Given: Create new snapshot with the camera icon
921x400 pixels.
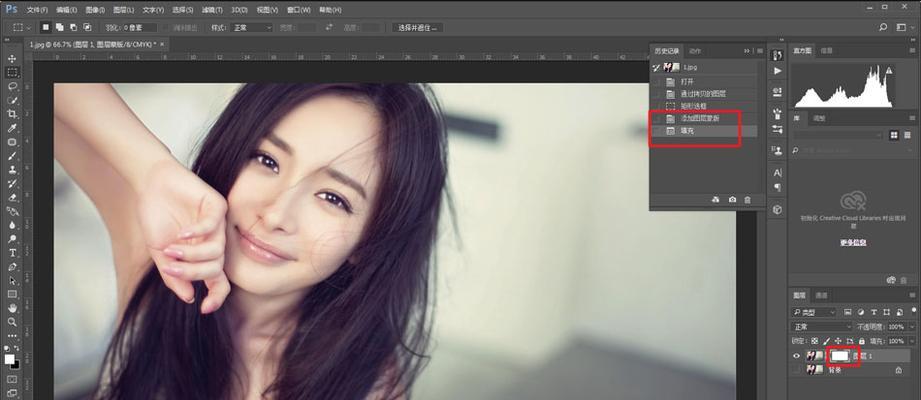Looking at the screenshot, I should click(732, 200).
